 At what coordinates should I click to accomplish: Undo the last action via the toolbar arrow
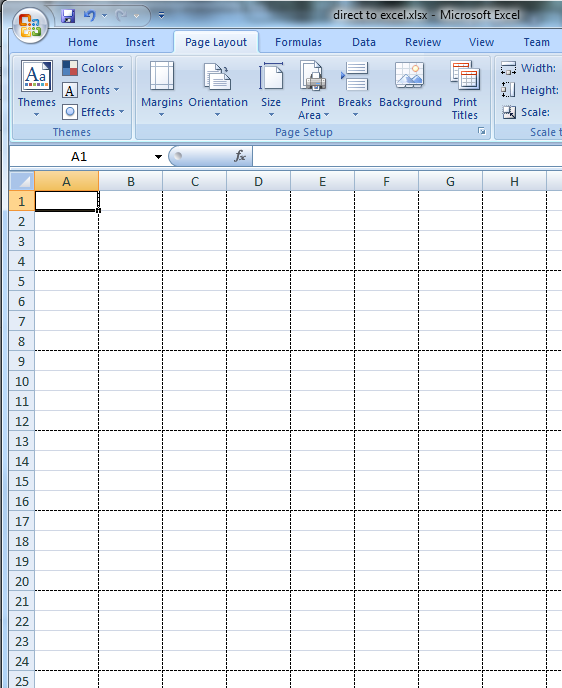coord(89,16)
